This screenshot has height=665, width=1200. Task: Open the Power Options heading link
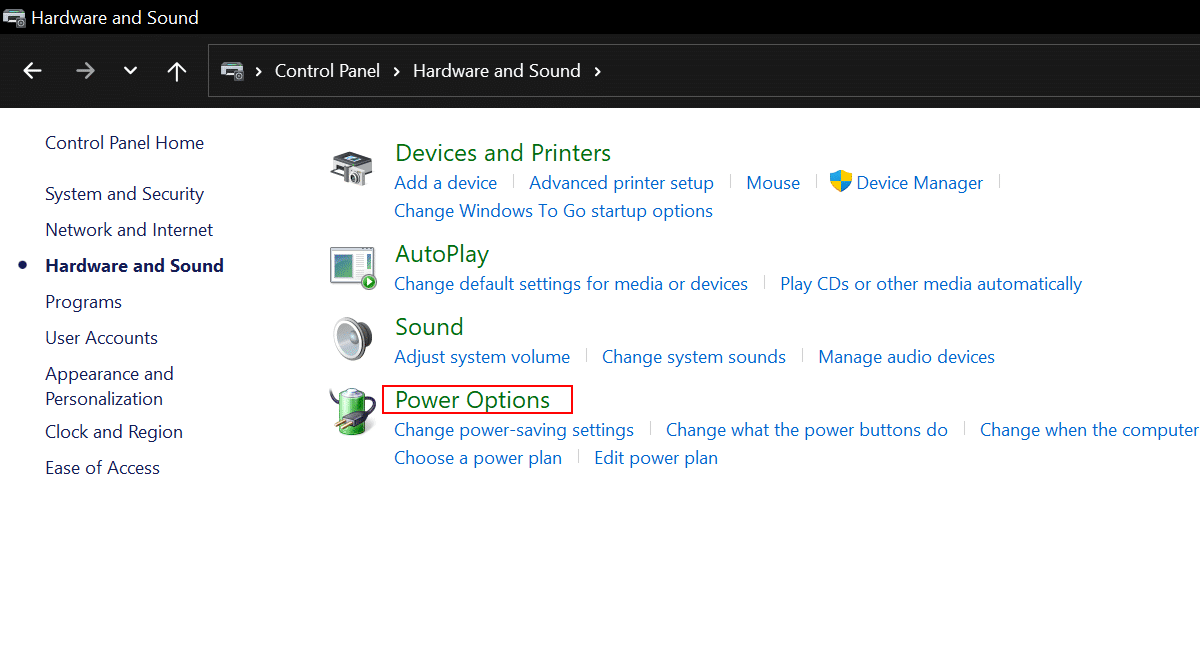pyautogui.click(x=472, y=400)
